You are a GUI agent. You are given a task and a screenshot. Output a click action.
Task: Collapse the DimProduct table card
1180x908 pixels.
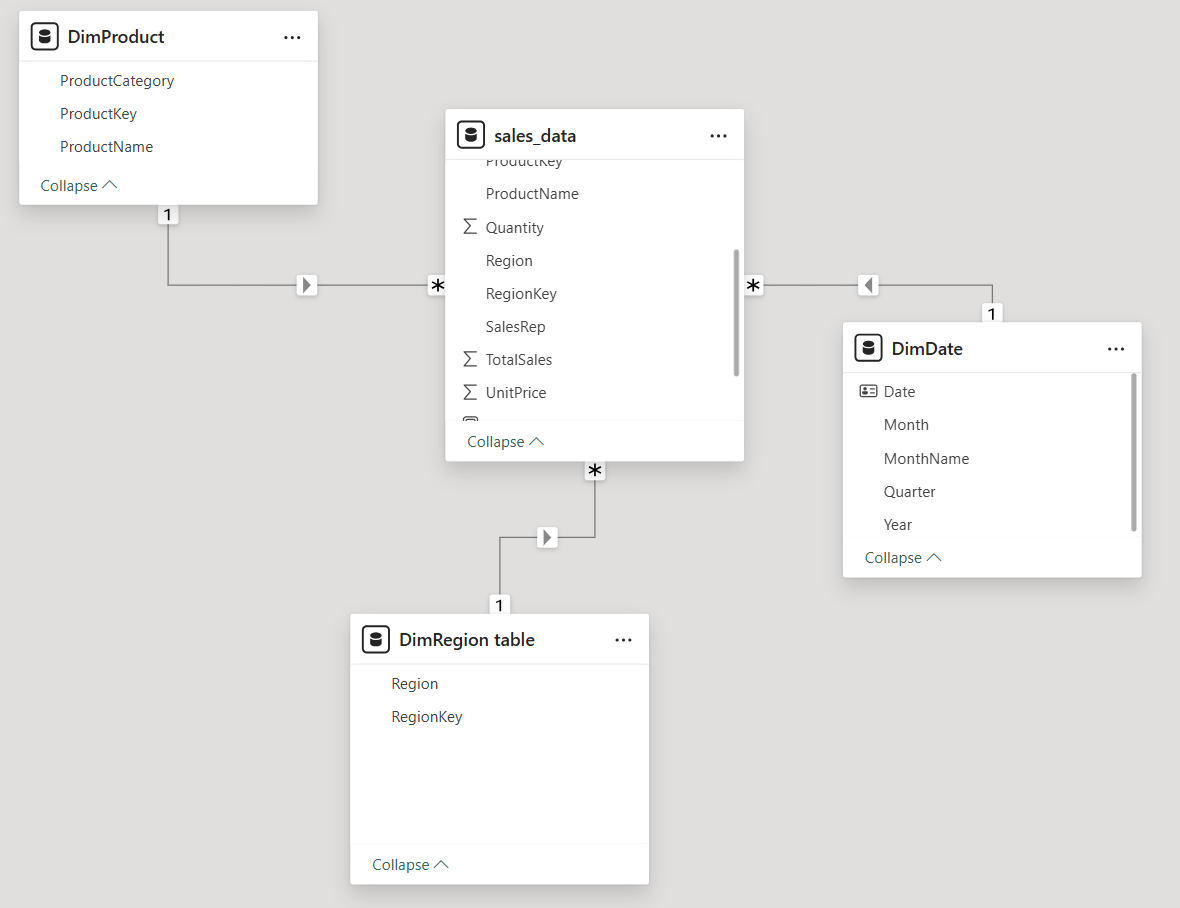click(x=79, y=185)
